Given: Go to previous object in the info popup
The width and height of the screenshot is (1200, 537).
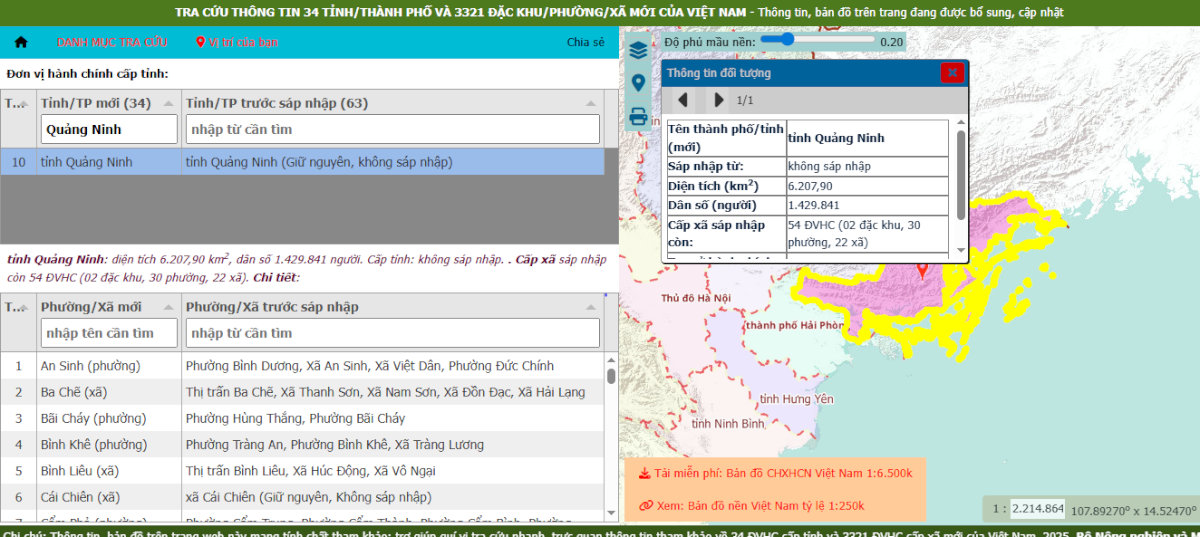Looking at the screenshot, I should [683, 100].
